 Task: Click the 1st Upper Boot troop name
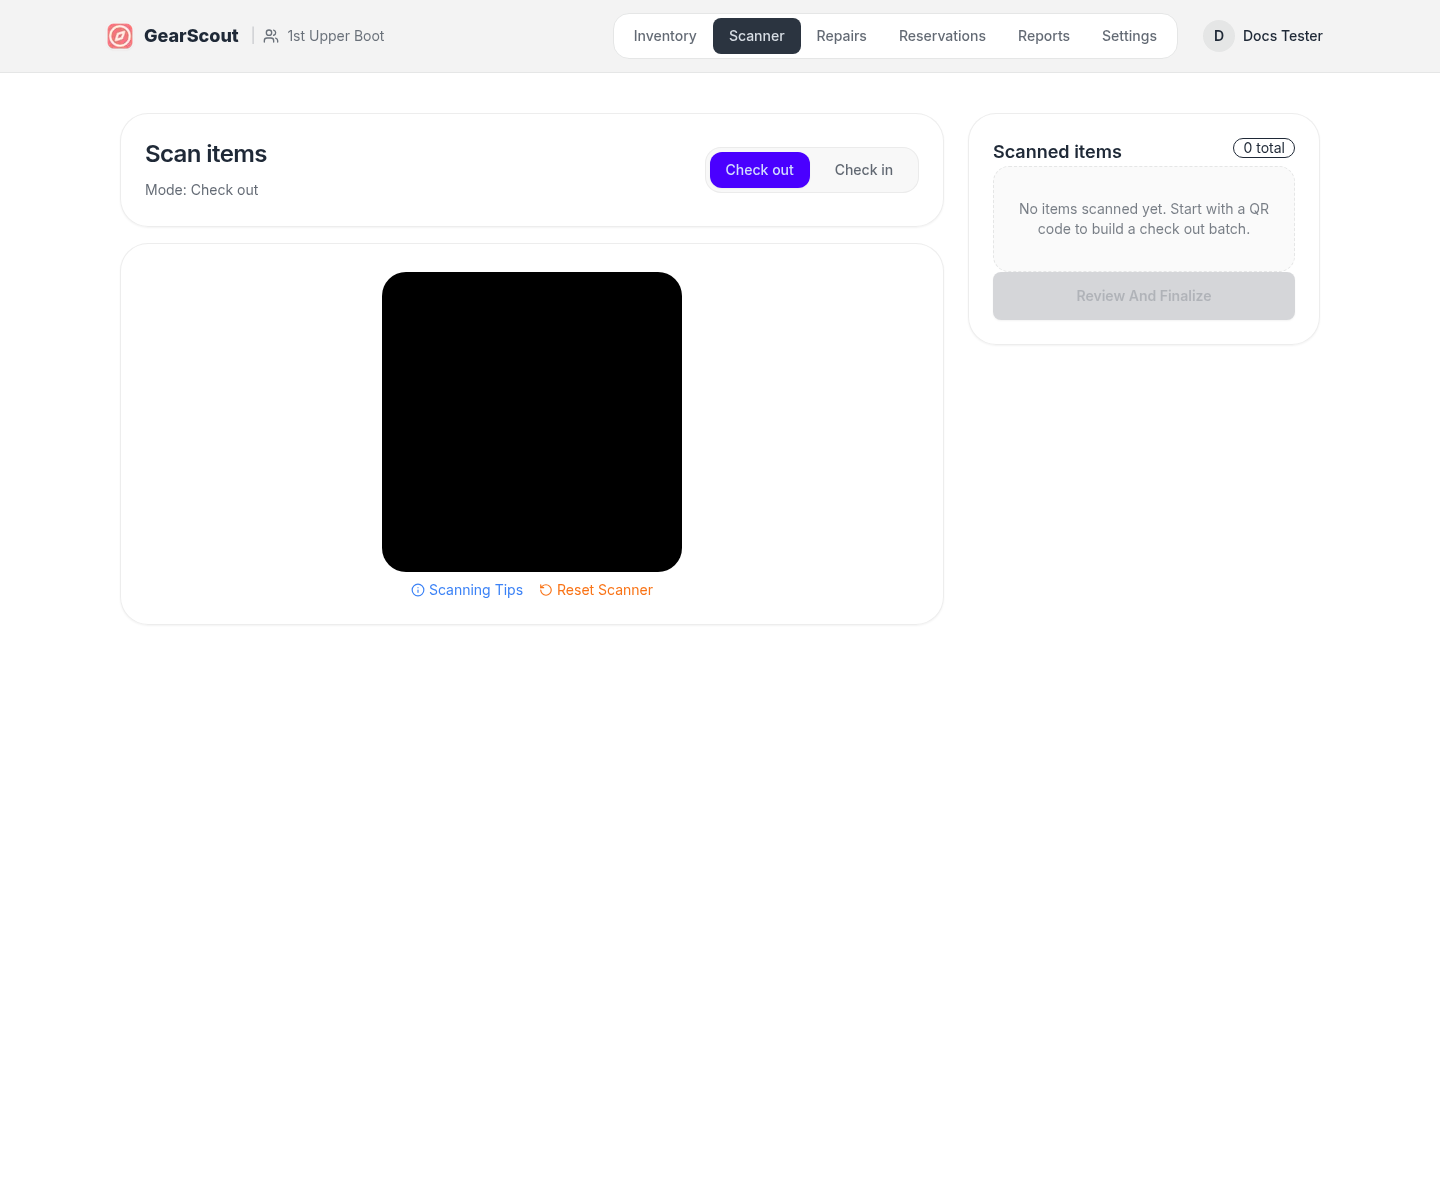(x=335, y=36)
